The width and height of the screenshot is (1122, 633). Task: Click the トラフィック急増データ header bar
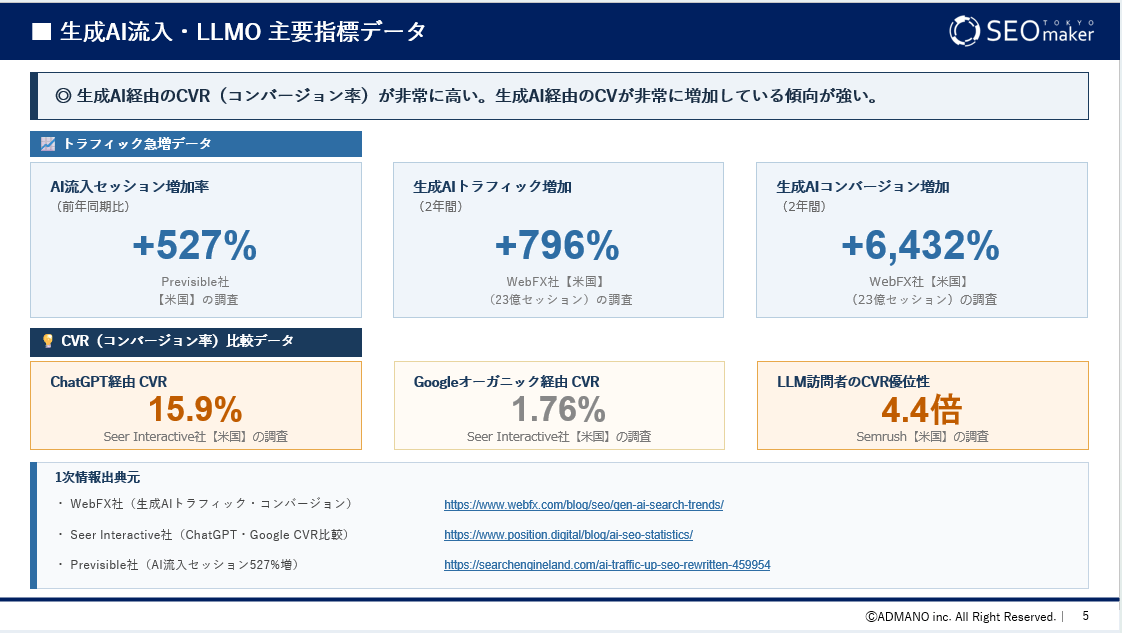[x=196, y=144]
